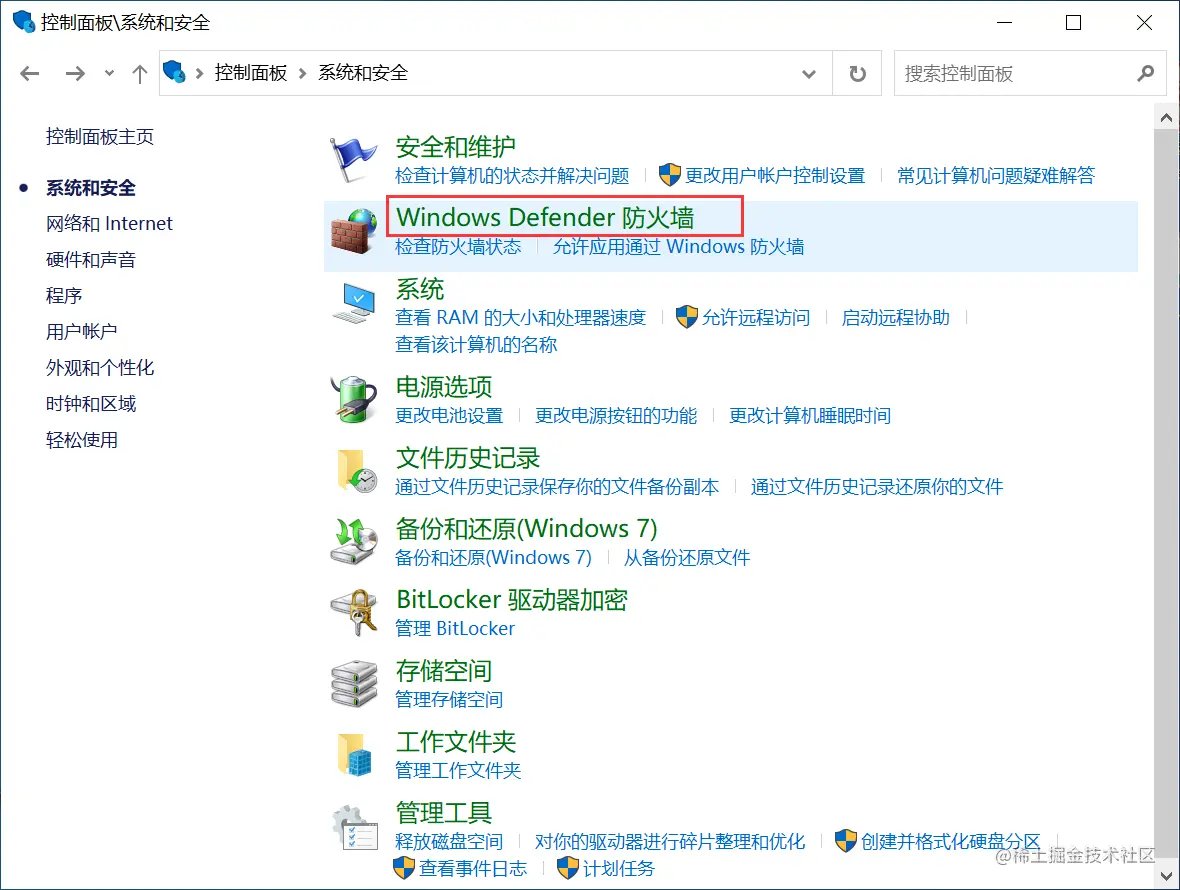
Task: Click the Administrative Tools gear checklist icon
Action: [x=354, y=827]
